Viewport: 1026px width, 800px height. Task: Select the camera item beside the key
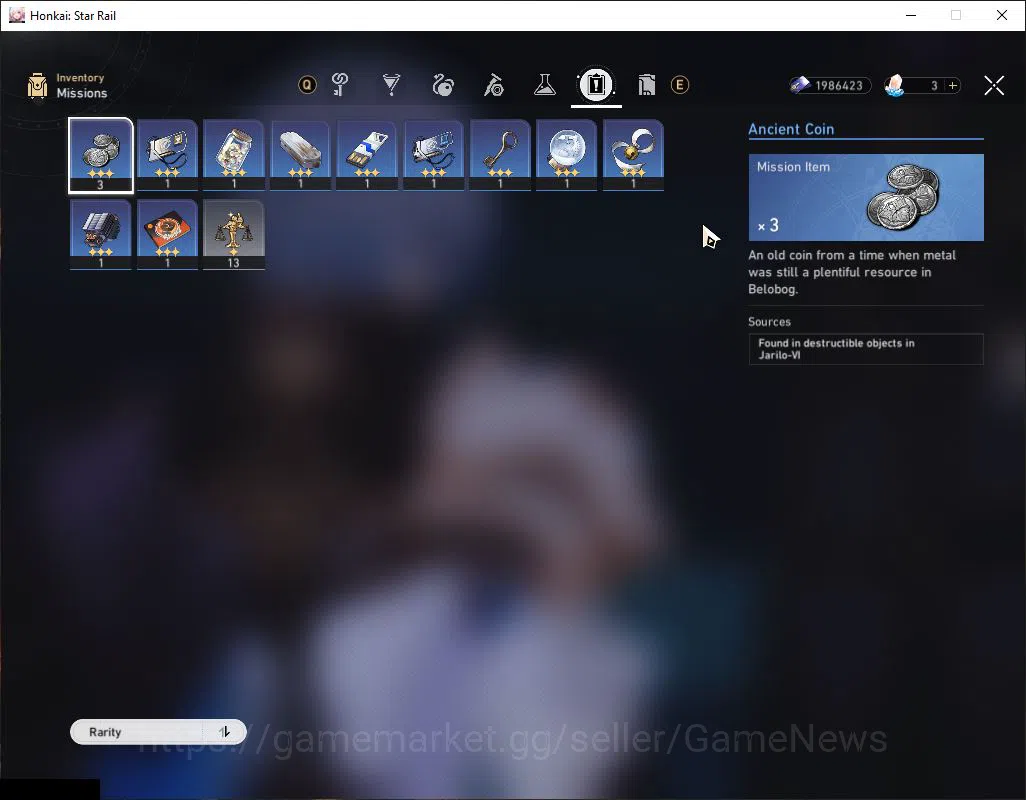tap(433, 155)
